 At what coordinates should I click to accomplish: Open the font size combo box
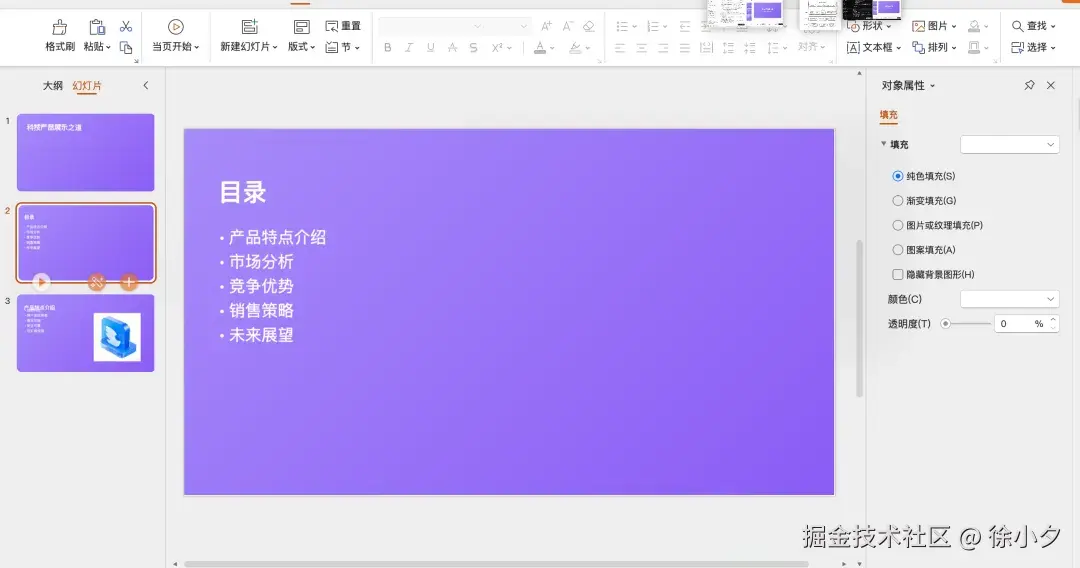(x=508, y=26)
